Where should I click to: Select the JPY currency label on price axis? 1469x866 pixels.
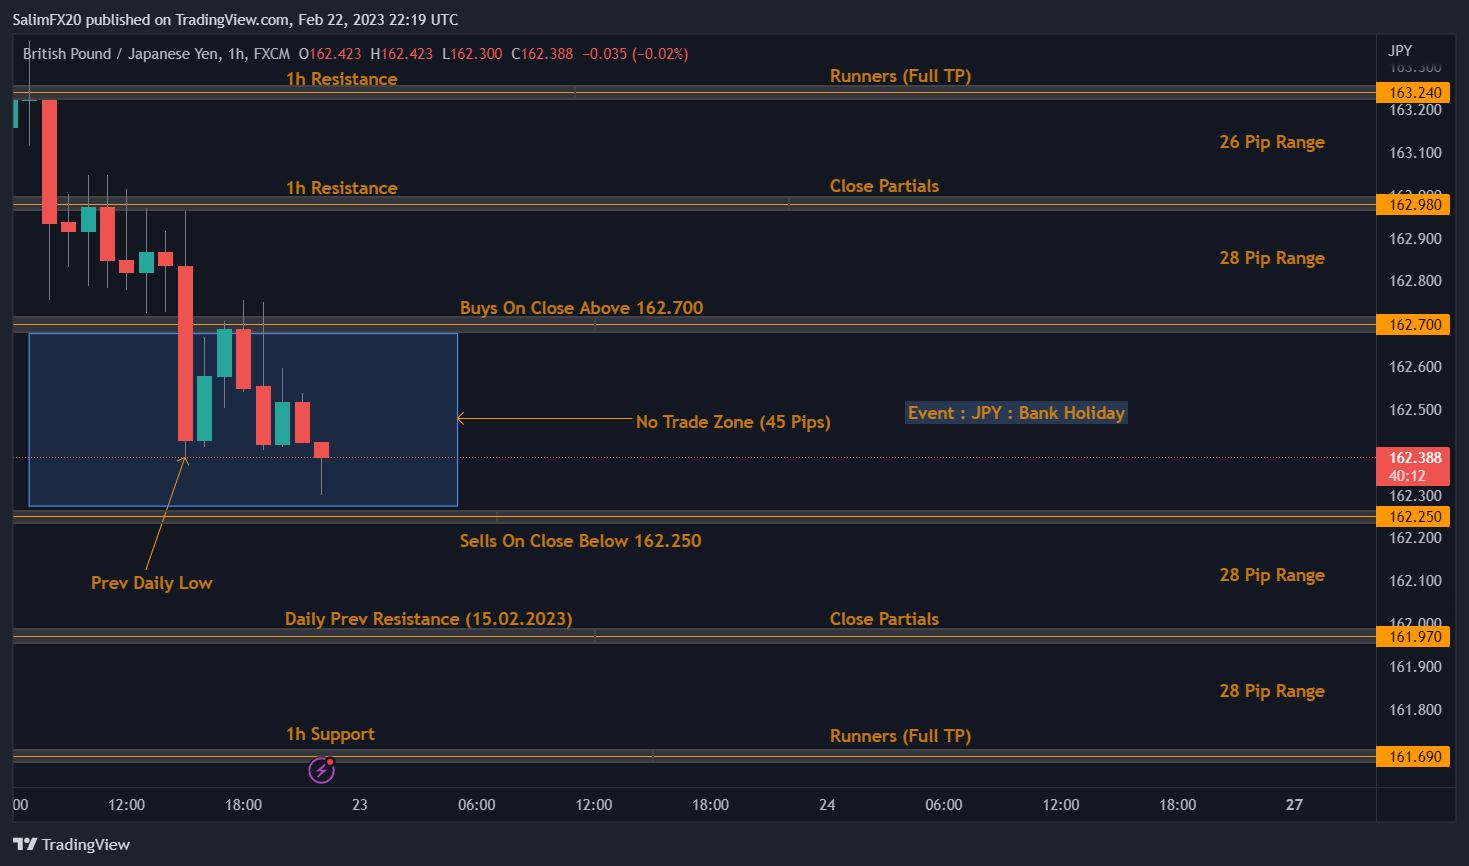point(1400,50)
